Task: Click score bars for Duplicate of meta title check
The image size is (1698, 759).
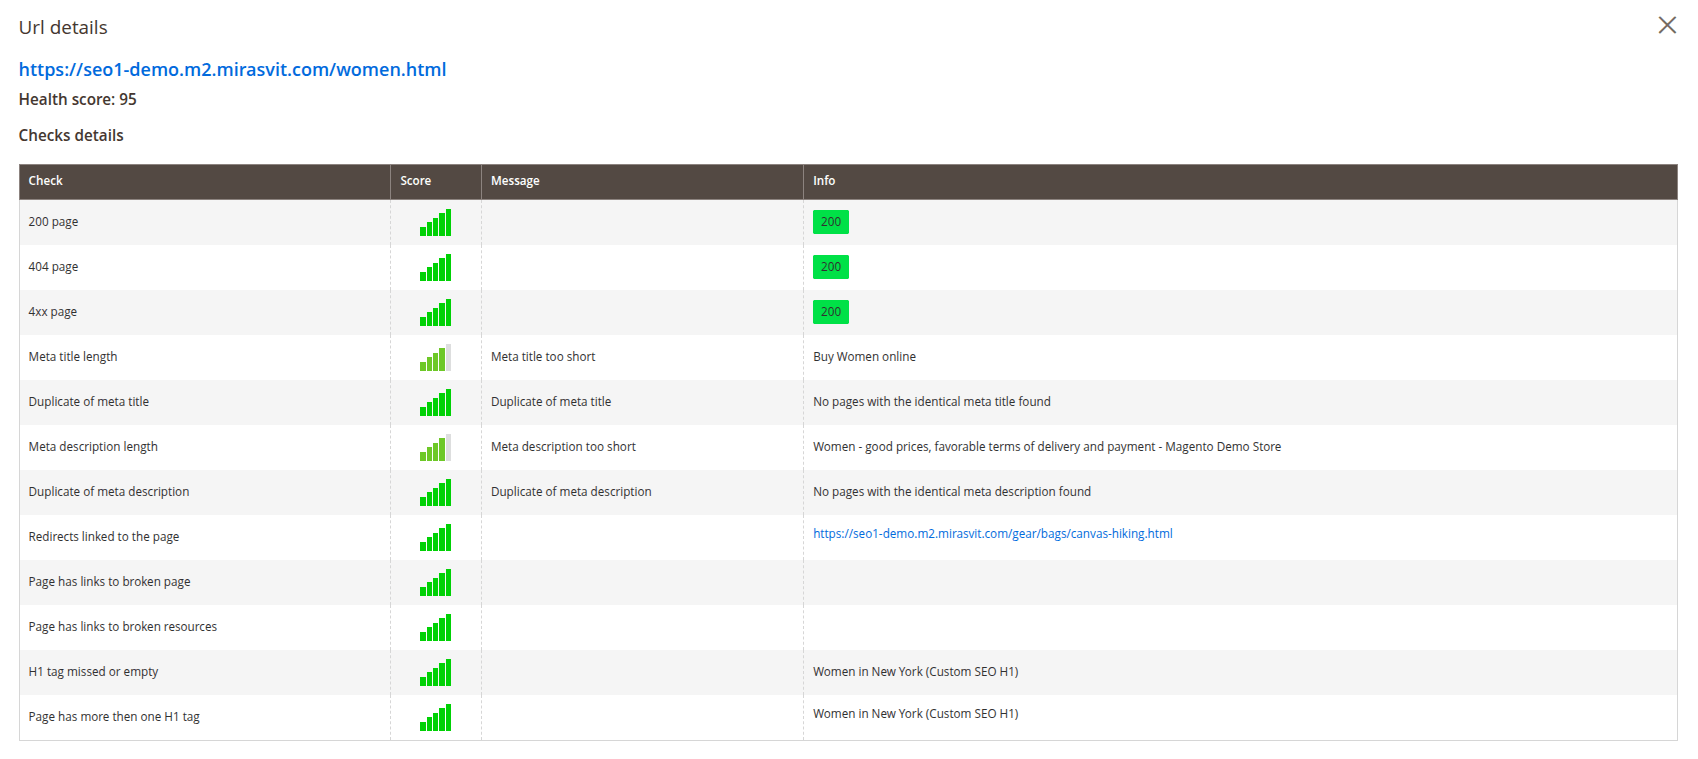Action: tap(435, 402)
